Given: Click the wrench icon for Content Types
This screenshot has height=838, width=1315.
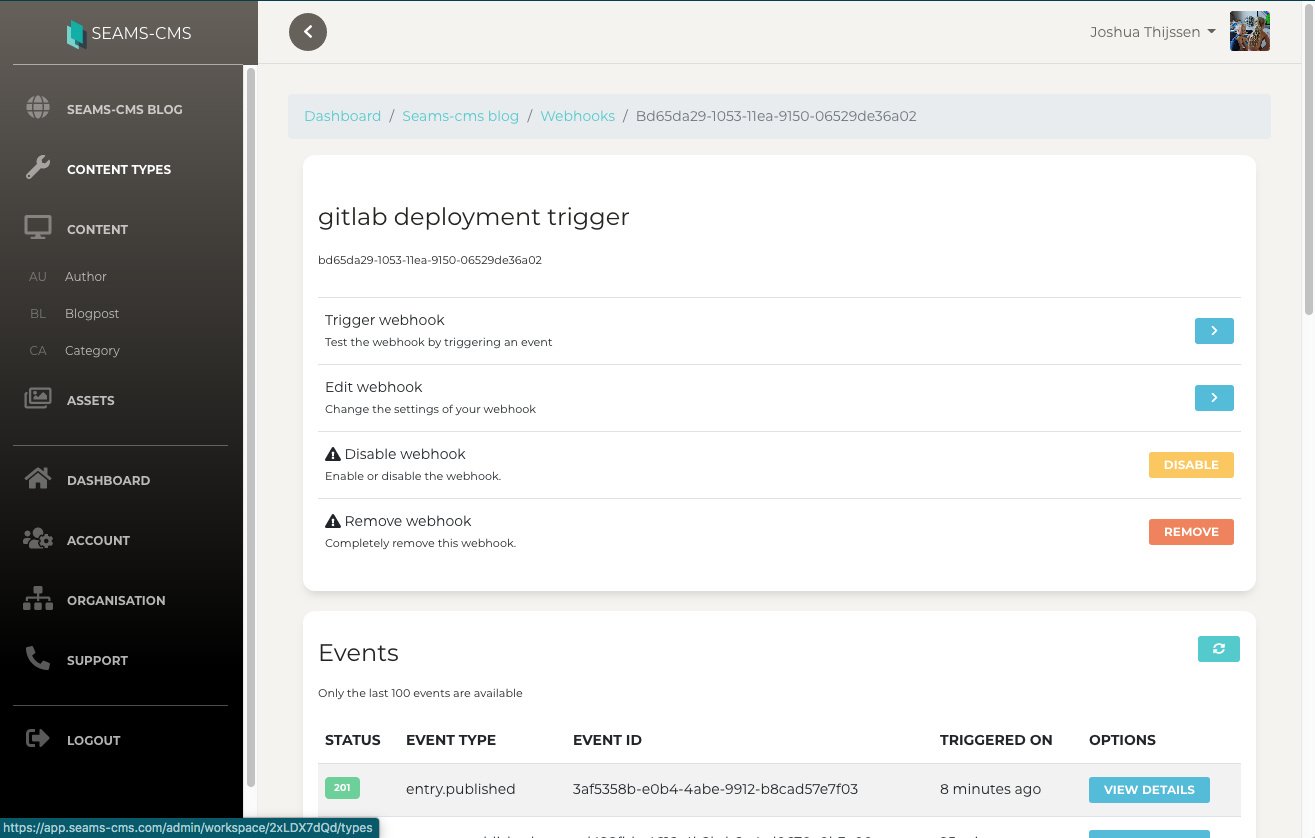Looking at the screenshot, I should click(x=38, y=168).
